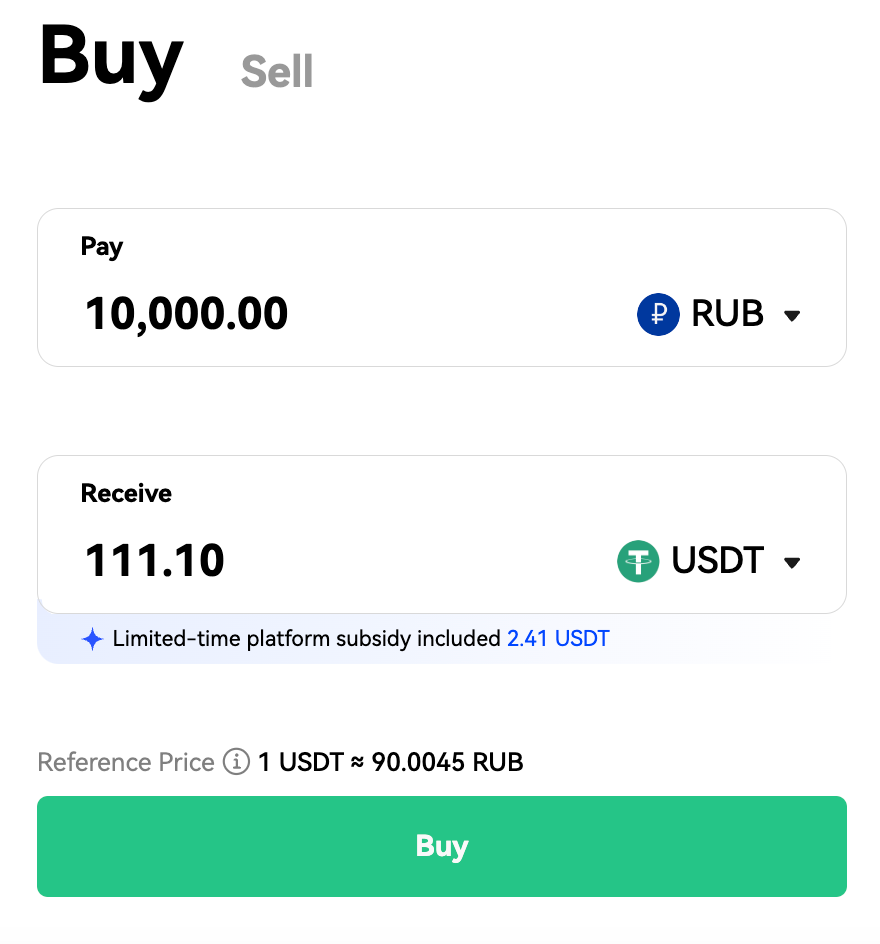880x944 pixels.
Task: Switch to the Sell tab
Action: coord(277,72)
